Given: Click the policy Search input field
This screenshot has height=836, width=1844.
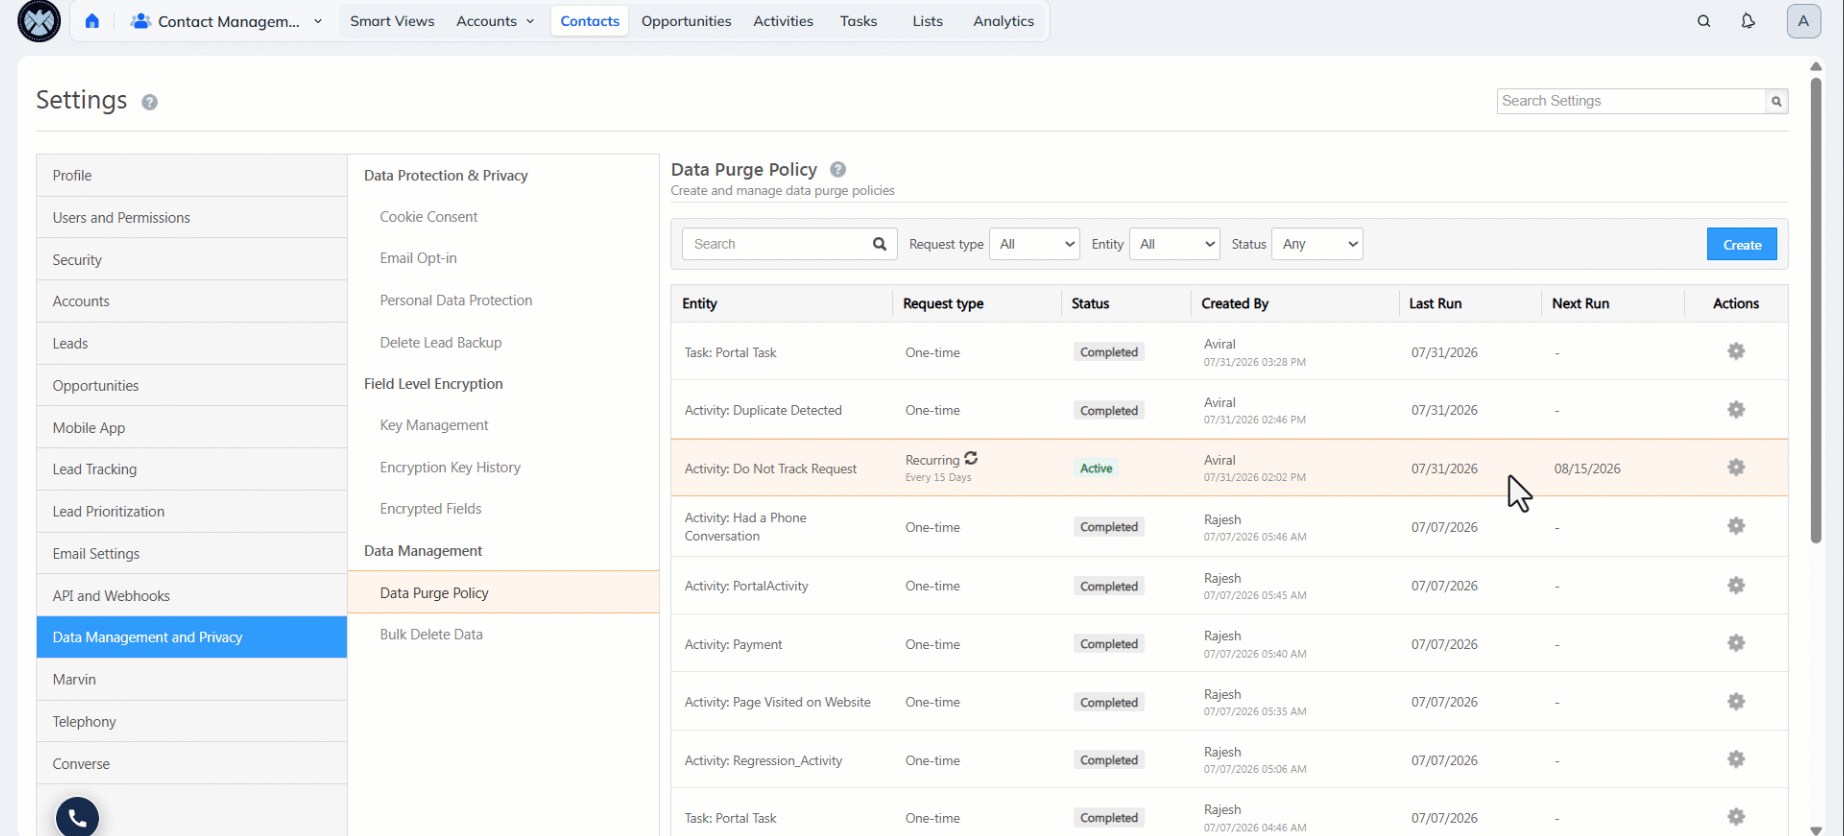Looking at the screenshot, I should pyautogui.click(x=777, y=244).
